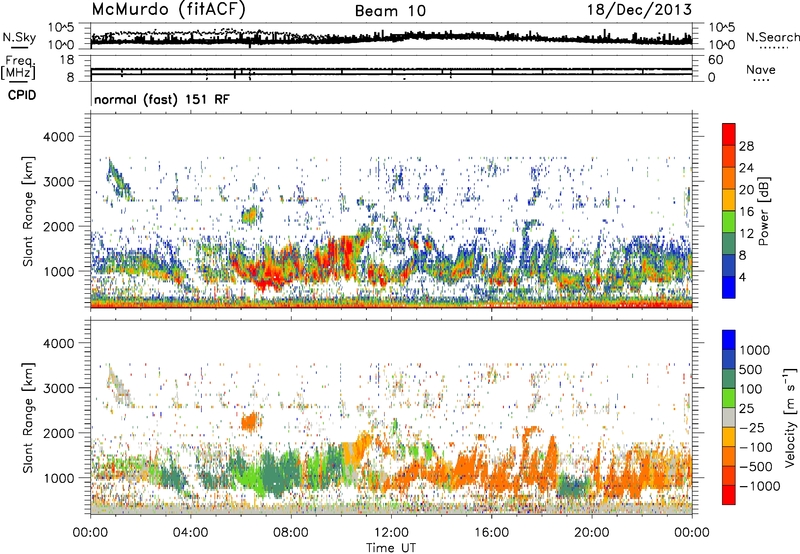This screenshot has height=554, width=800.
Task: Click the solid line sample under N.Sky
Action: click(x=19, y=47)
